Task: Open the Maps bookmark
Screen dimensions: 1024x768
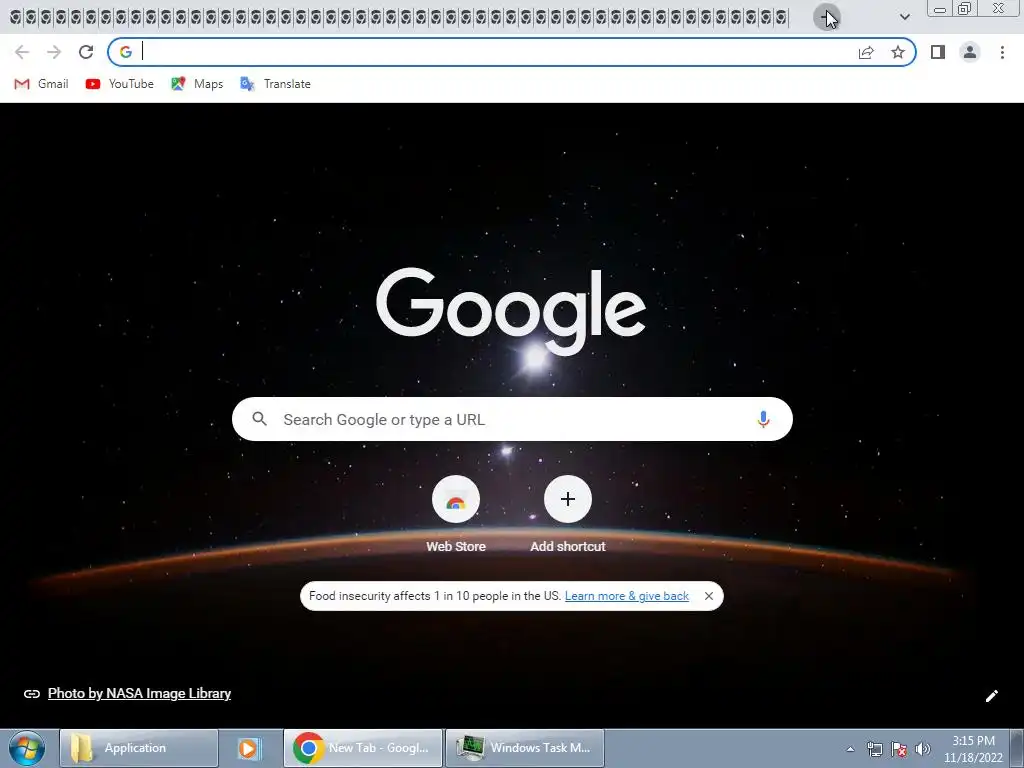Action: pyautogui.click(x=197, y=84)
